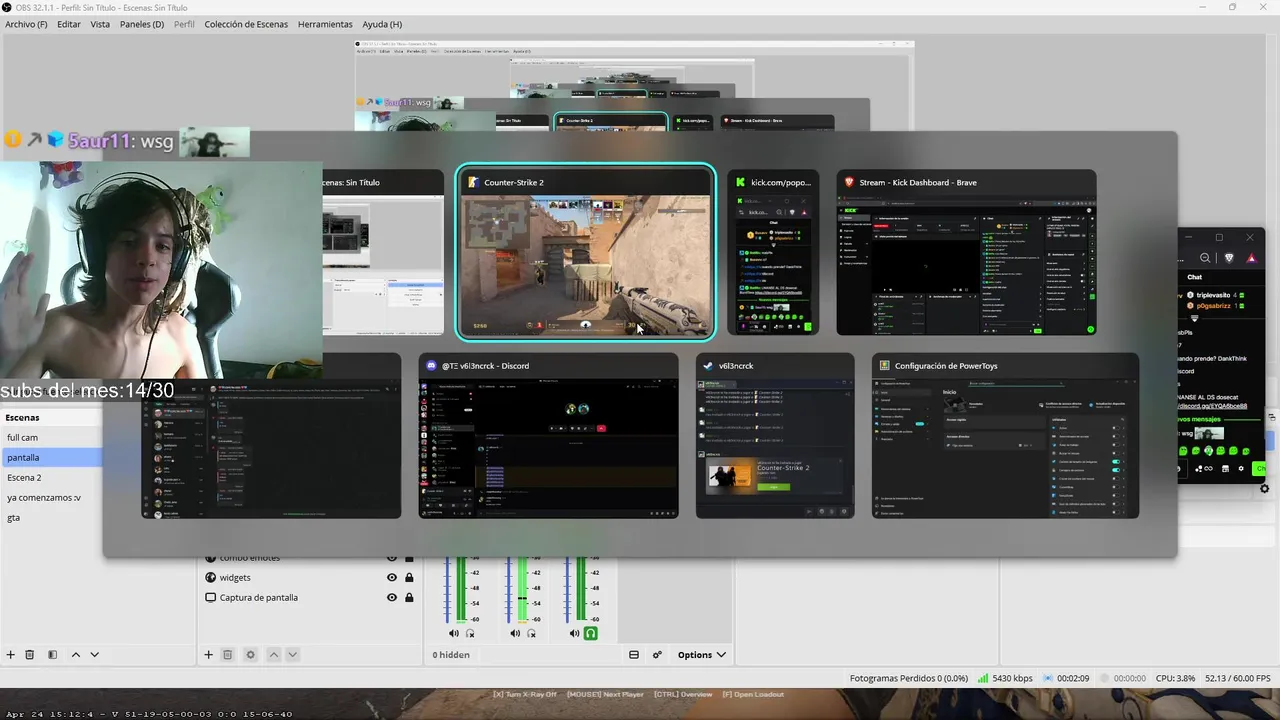This screenshot has width=1280, height=720.
Task: Unlock the widgets source
Action: point(409,577)
